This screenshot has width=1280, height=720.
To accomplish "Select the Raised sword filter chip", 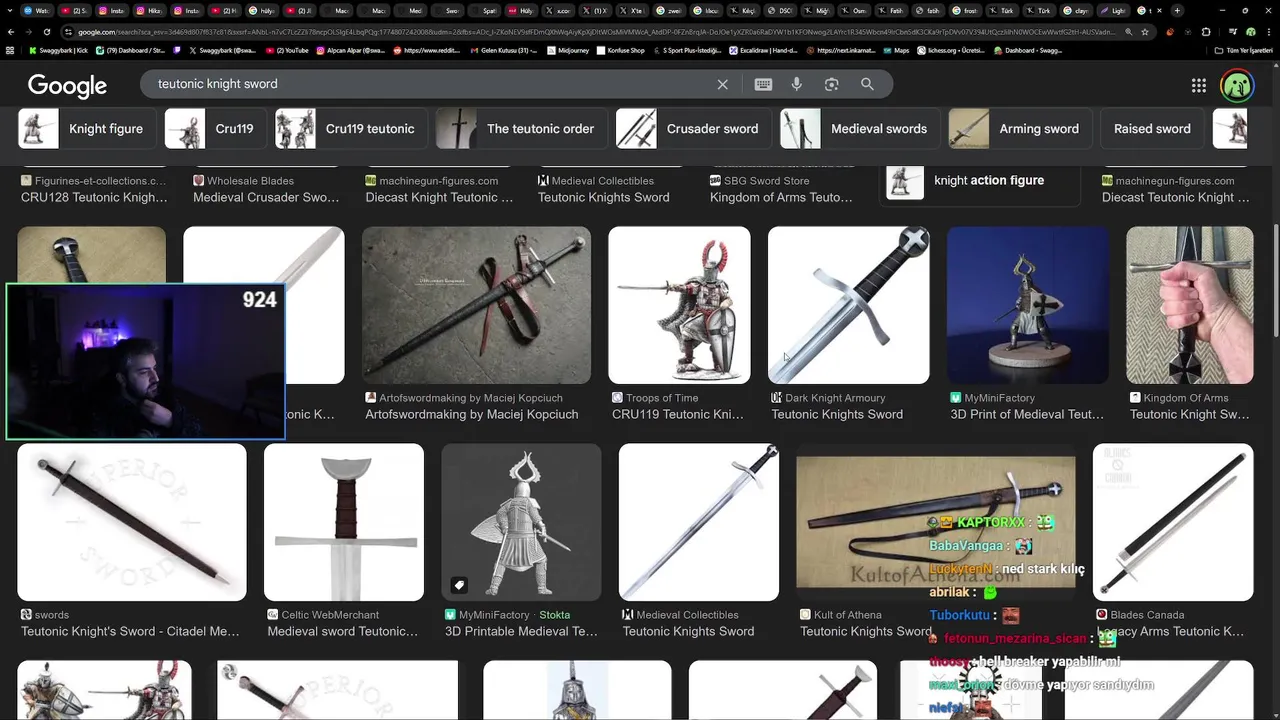I will tap(1152, 129).
